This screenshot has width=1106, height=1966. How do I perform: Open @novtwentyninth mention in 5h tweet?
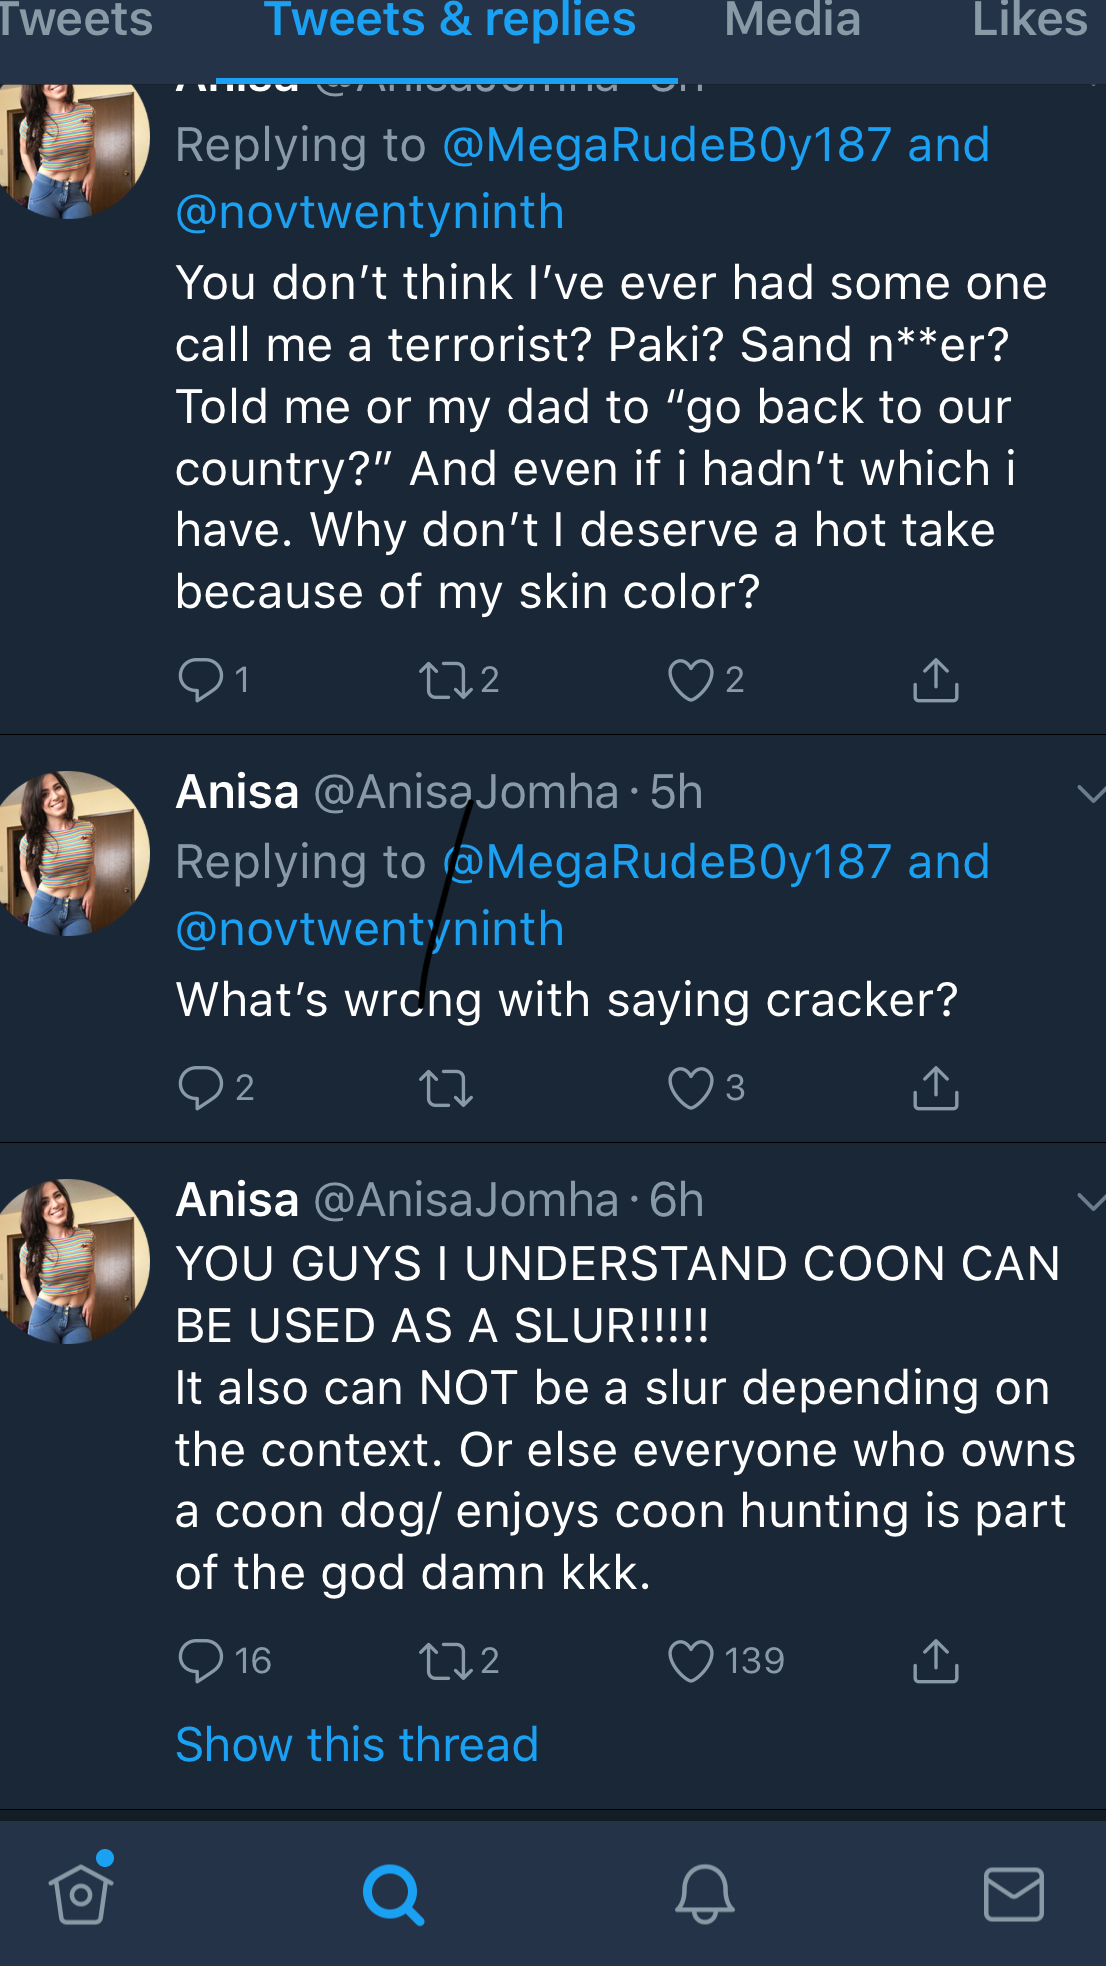(x=370, y=929)
